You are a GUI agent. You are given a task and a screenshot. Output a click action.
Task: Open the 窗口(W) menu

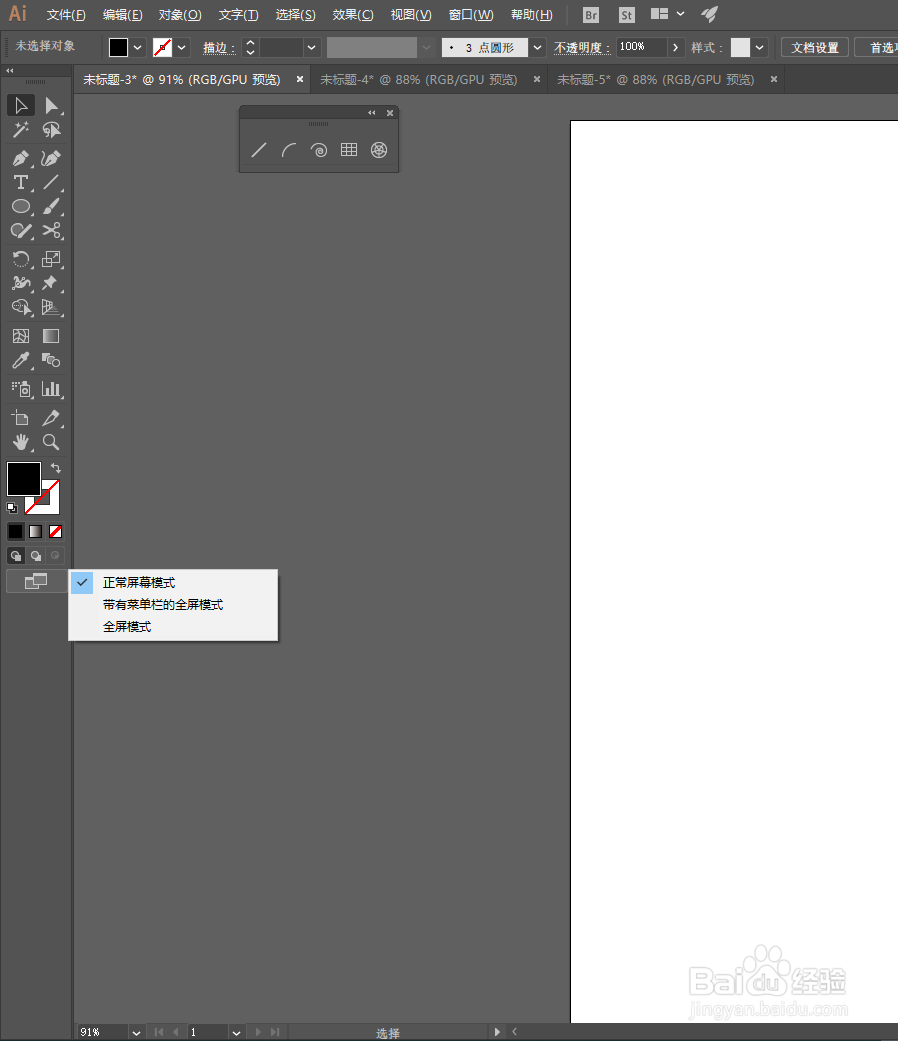tap(471, 15)
